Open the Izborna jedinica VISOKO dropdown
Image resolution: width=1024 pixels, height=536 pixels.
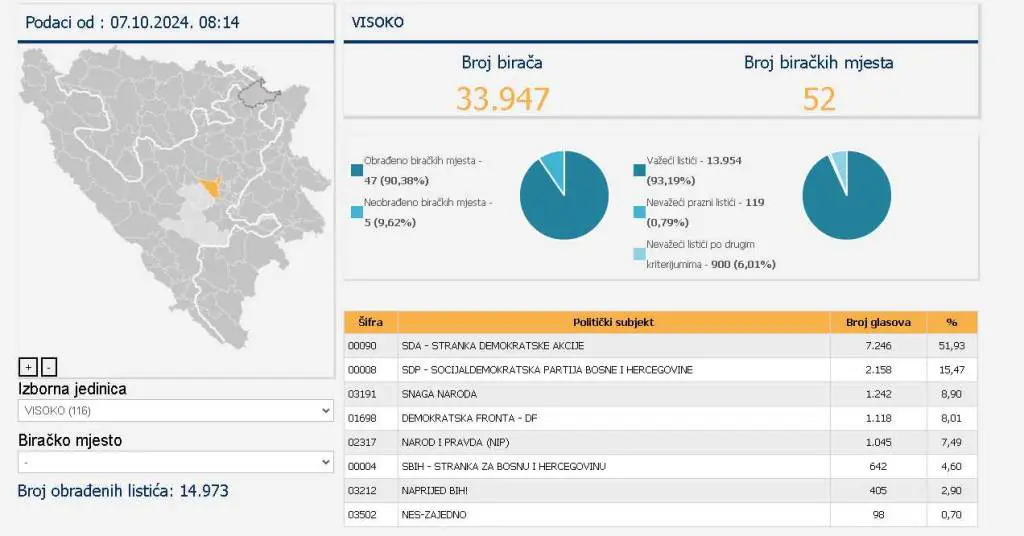click(x=175, y=411)
